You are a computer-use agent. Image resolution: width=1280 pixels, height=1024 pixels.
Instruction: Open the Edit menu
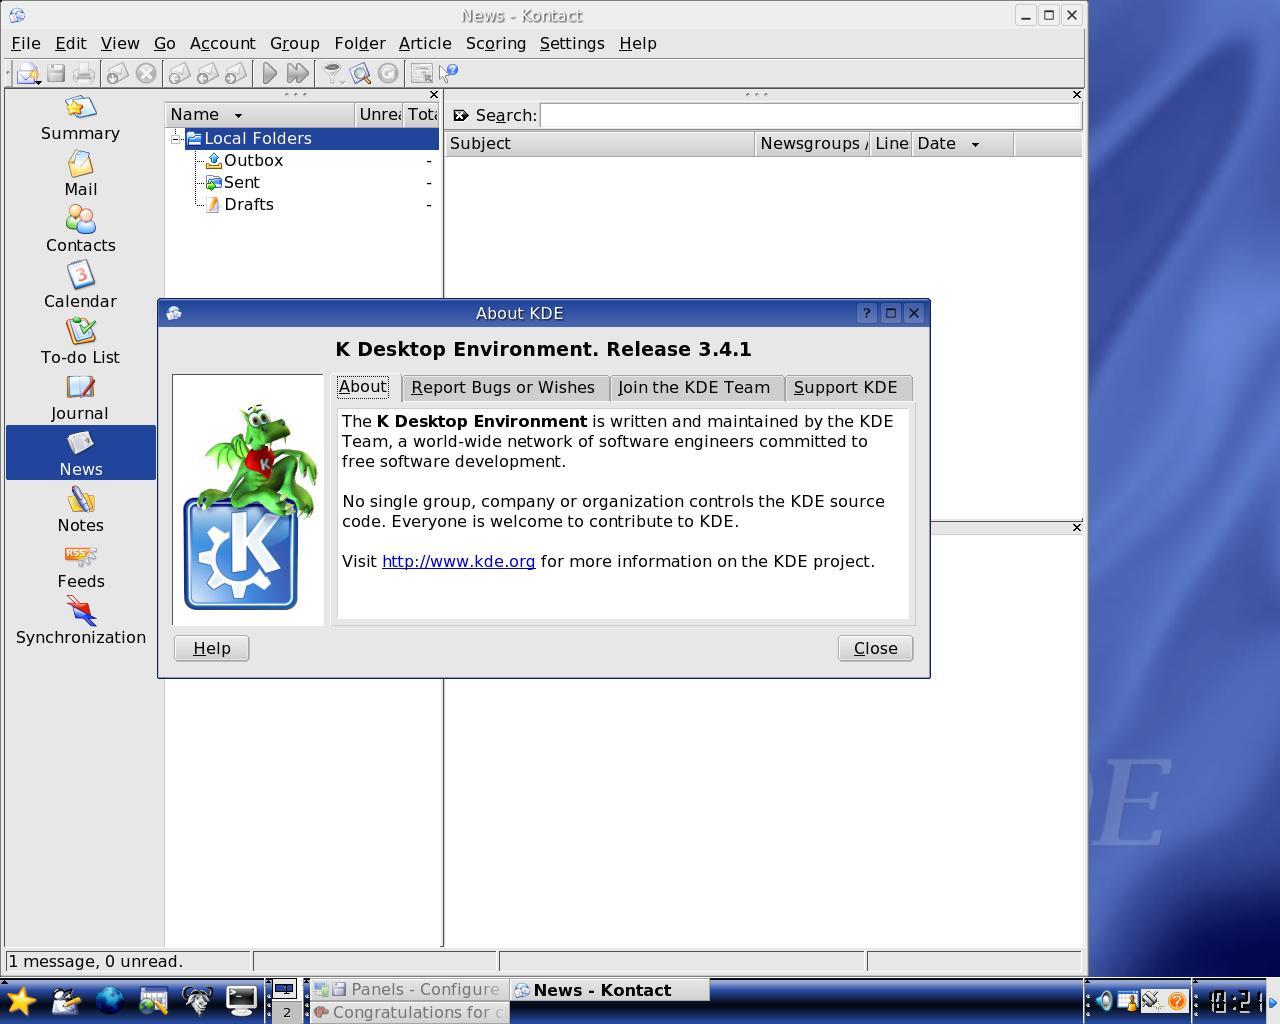pyautogui.click(x=70, y=43)
